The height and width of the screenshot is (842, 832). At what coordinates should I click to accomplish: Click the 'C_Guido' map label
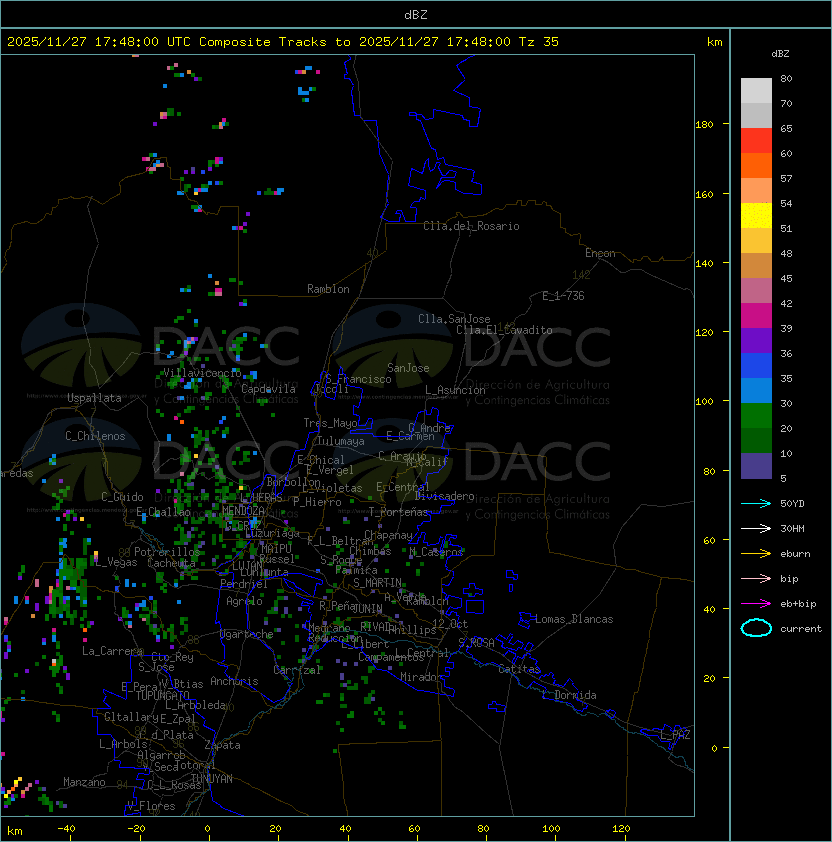[122, 497]
